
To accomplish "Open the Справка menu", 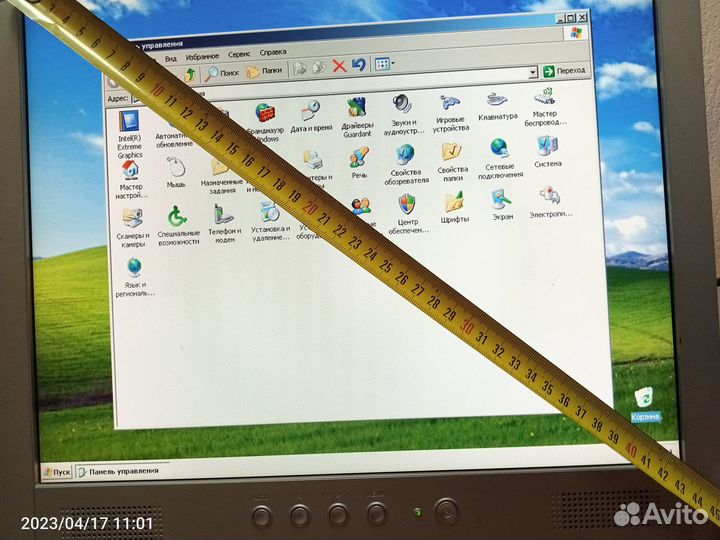I will 273,52.
